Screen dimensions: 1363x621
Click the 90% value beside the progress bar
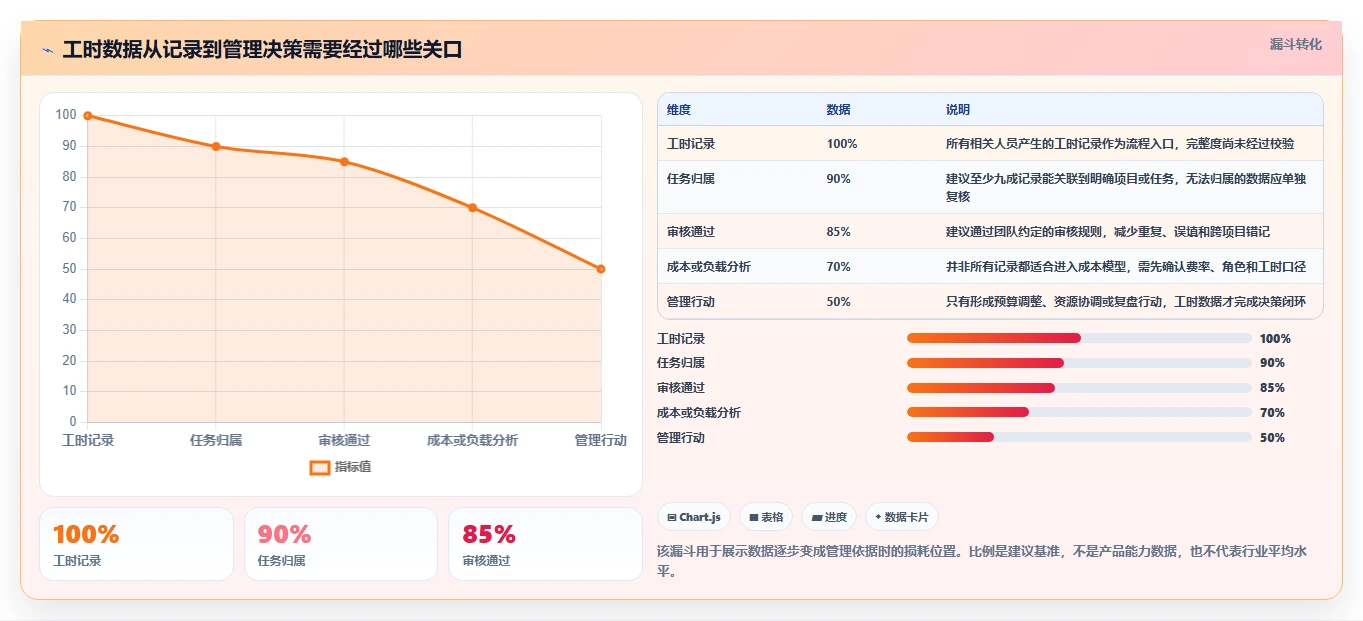pos(1272,363)
